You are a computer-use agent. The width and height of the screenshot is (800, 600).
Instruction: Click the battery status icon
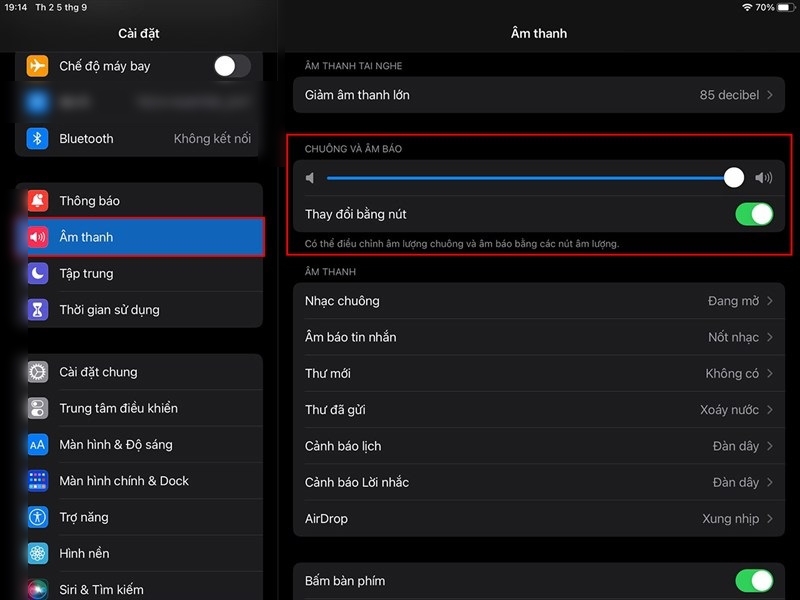point(786,7)
